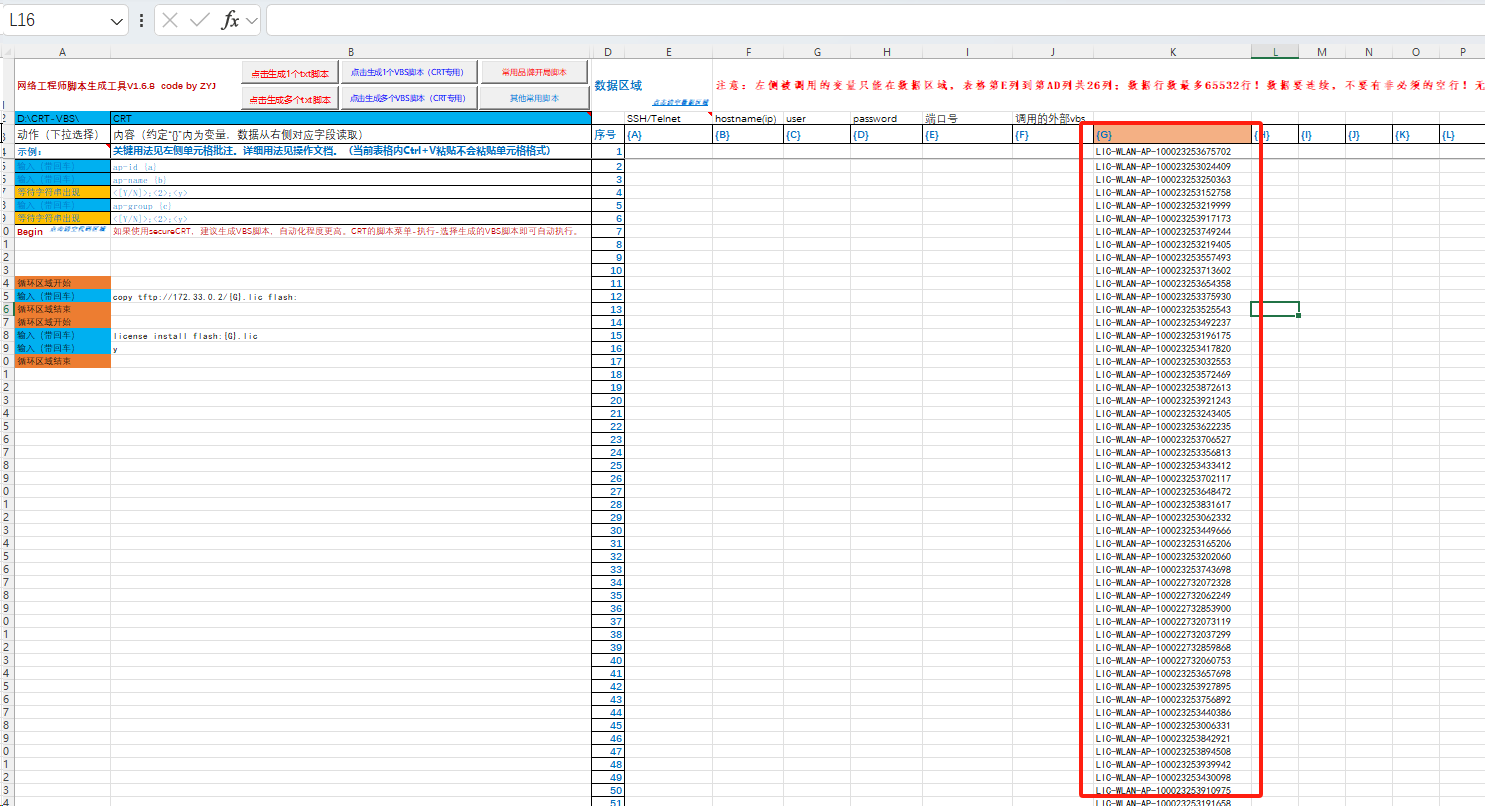Select the column B header
This screenshot has height=806, width=1485.
pos(350,51)
